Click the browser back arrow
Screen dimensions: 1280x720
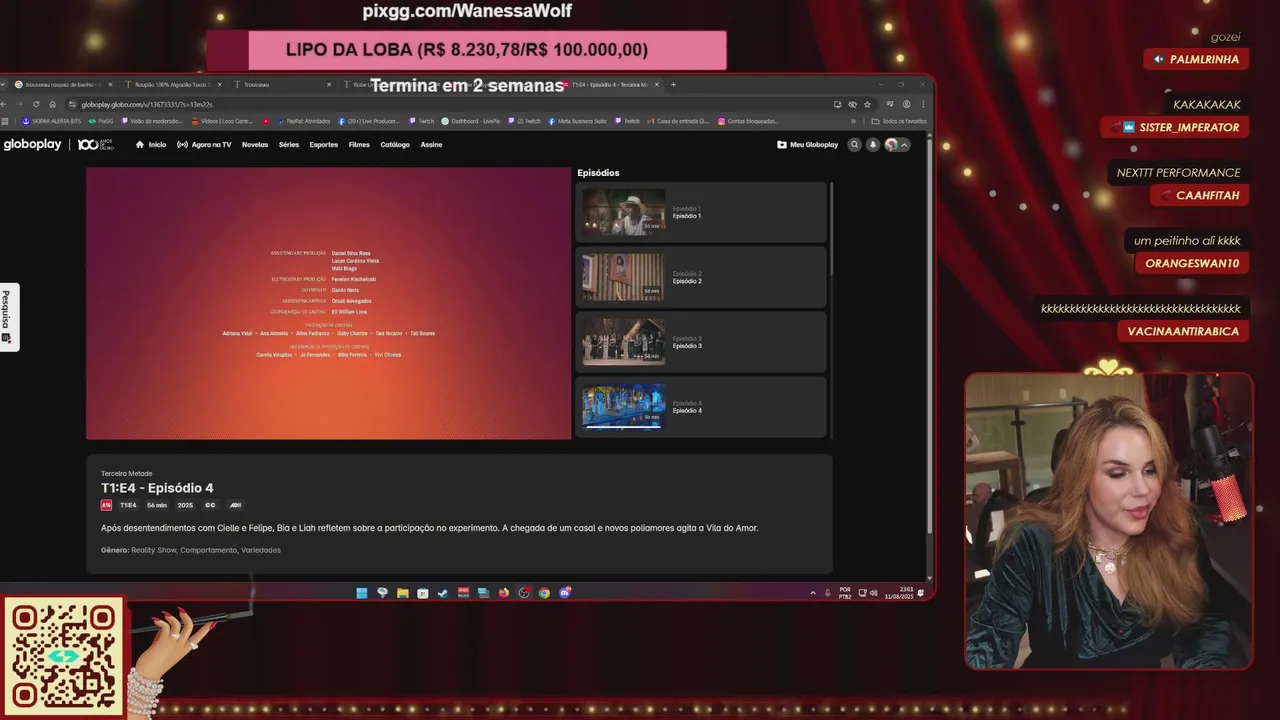5,104
